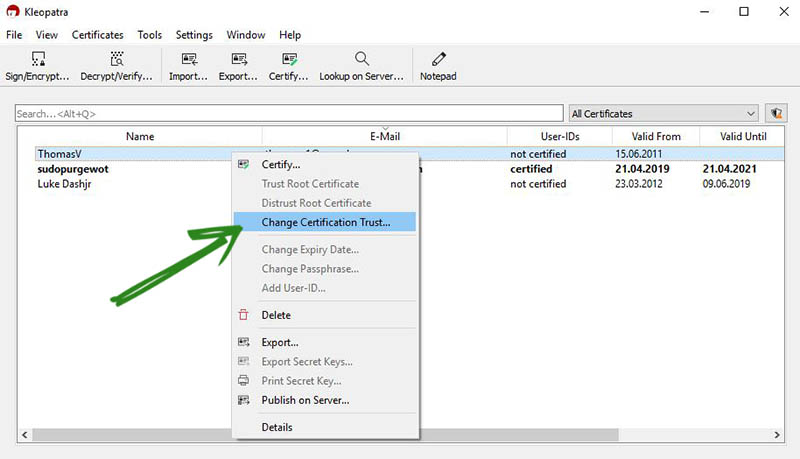Click the Certify icon in the context menu

tap(244, 164)
